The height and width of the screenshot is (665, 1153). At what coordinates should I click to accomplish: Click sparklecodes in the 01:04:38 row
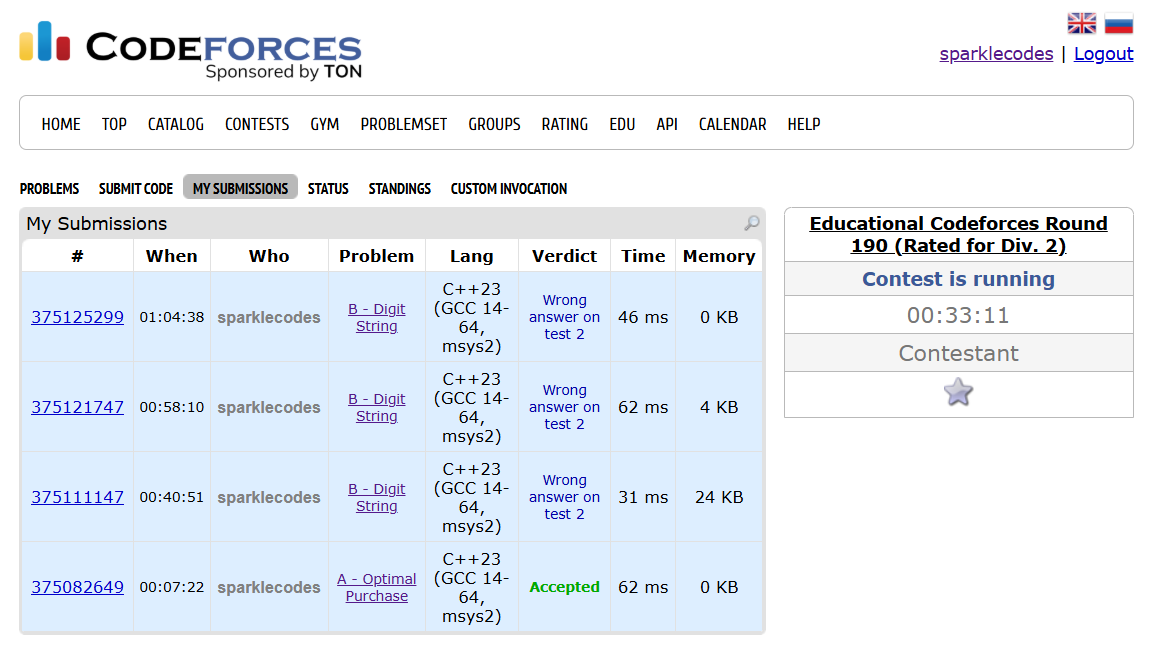pos(268,317)
